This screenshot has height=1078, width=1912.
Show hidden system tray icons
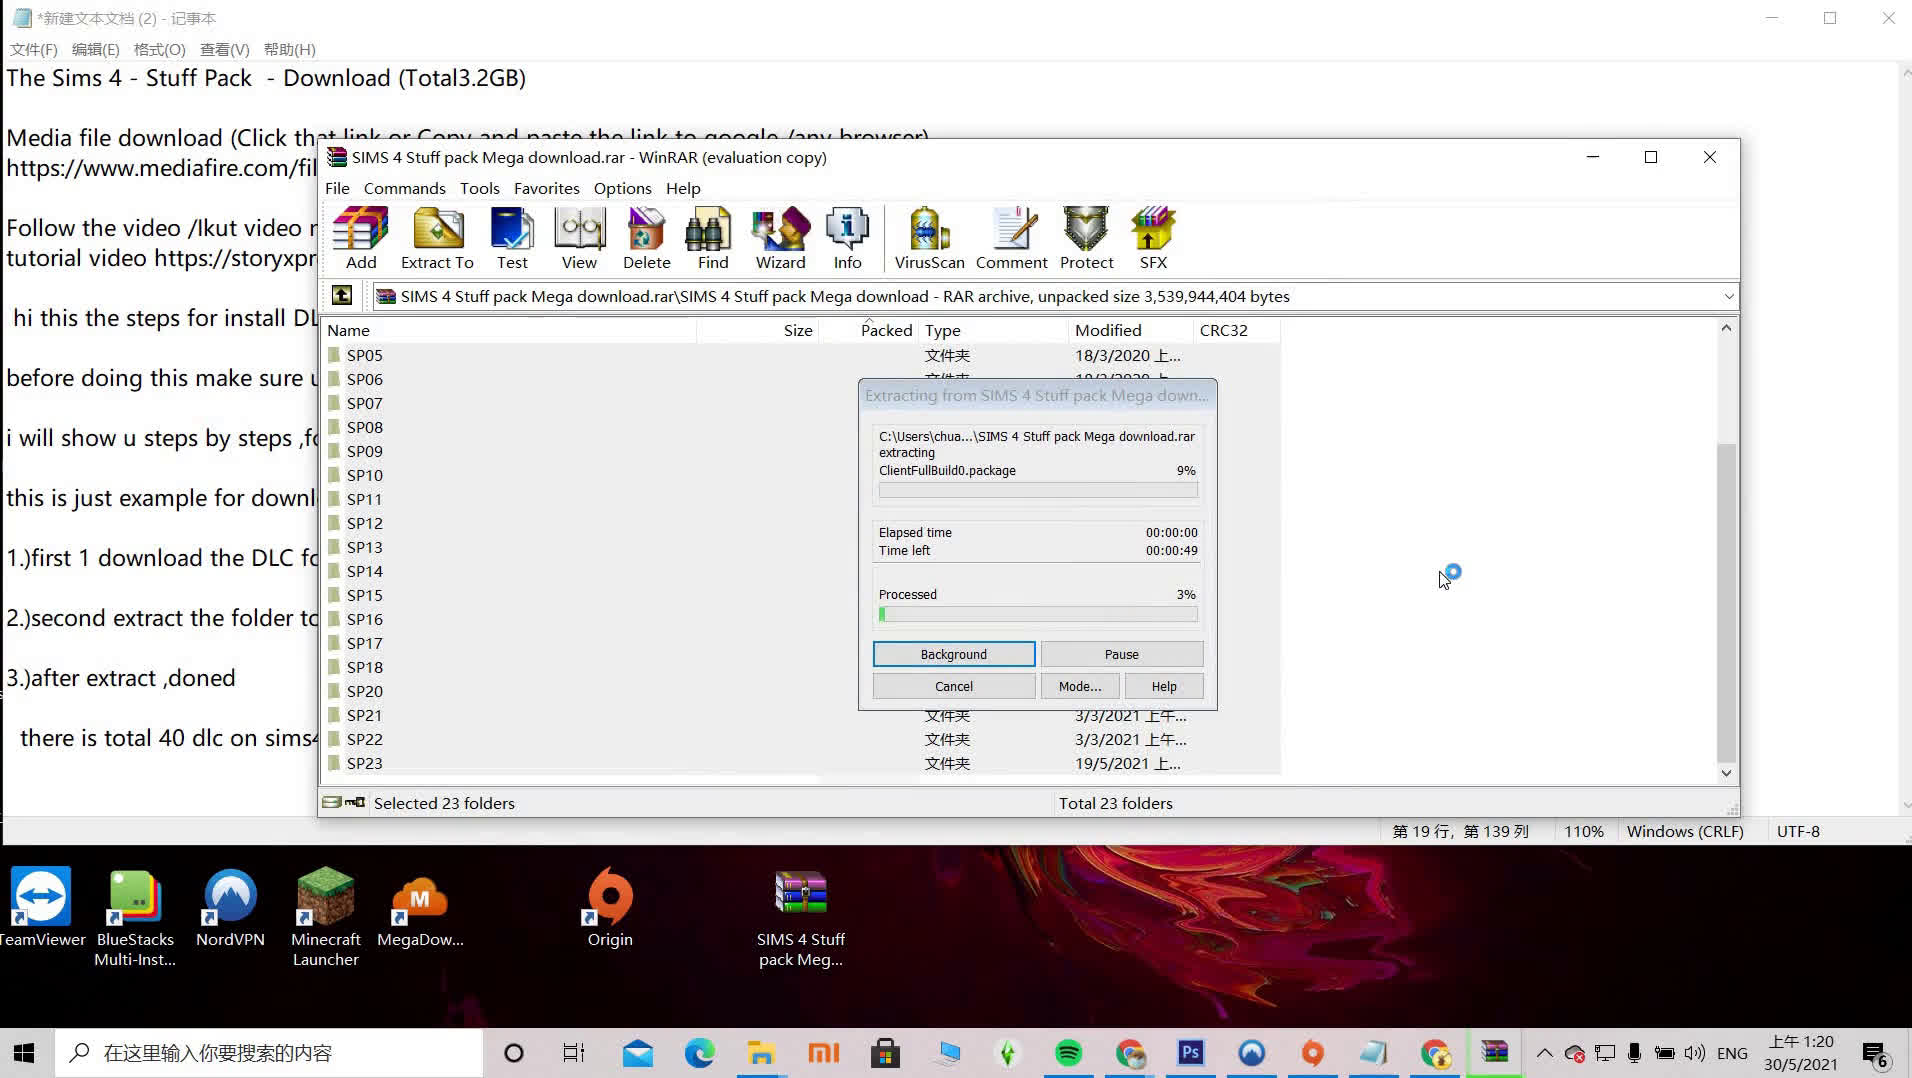coord(1544,1053)
